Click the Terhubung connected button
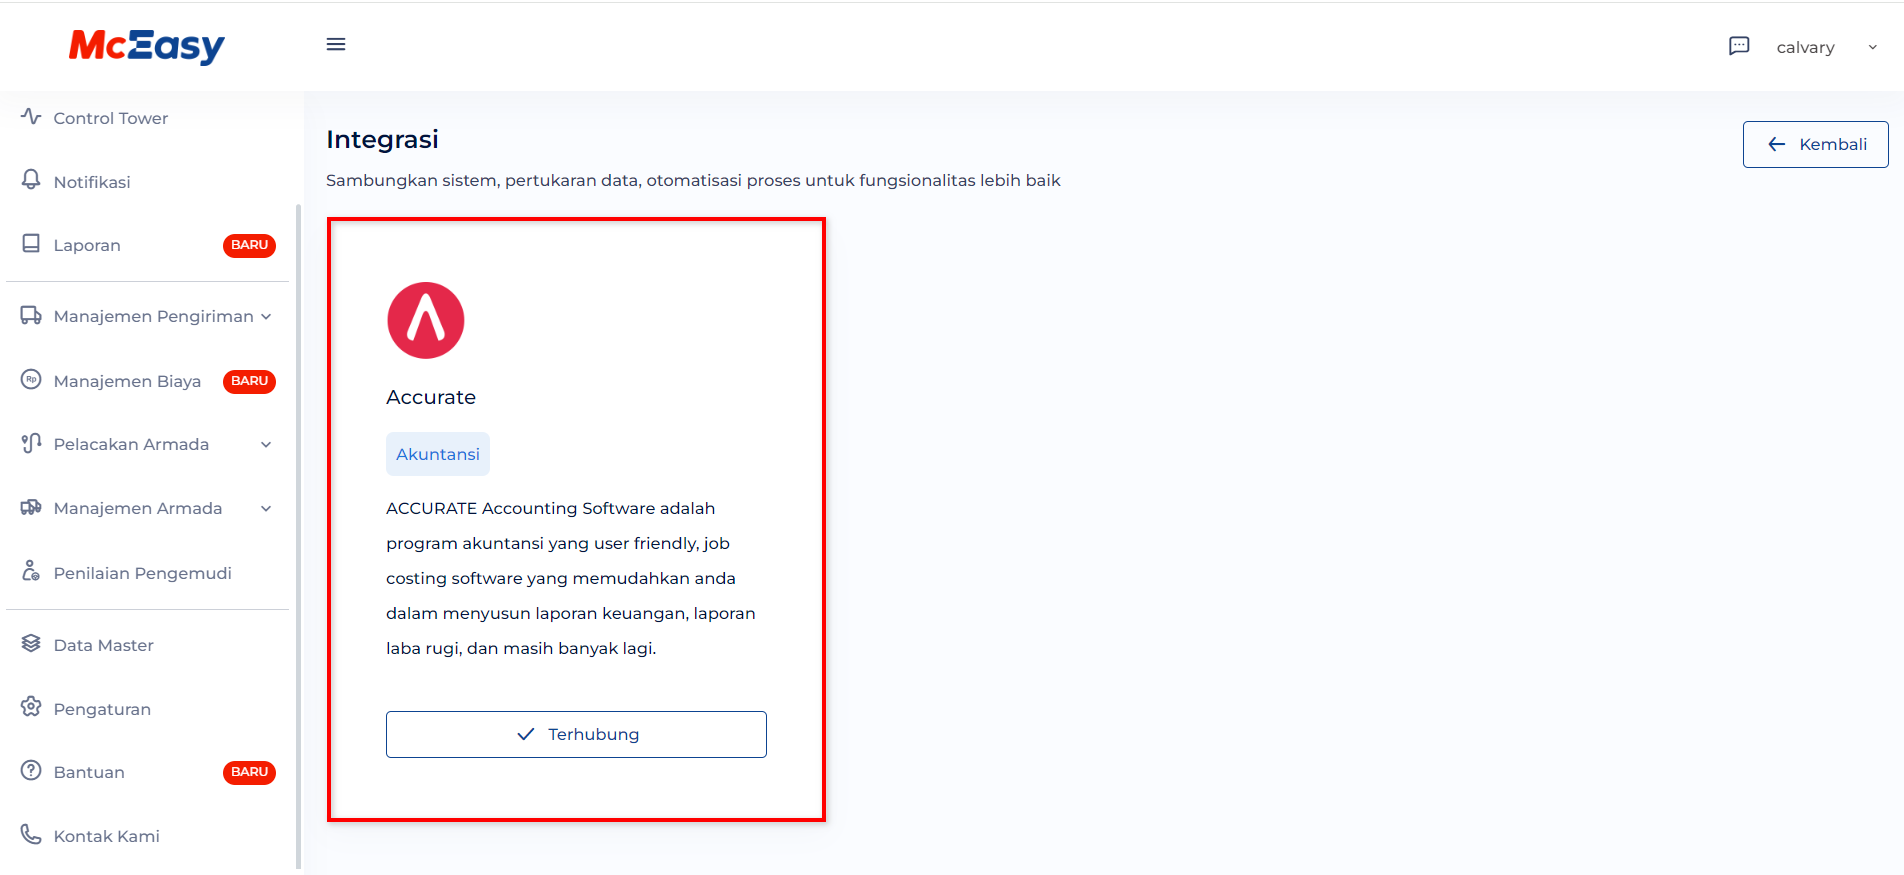 [x=576, y=734]
